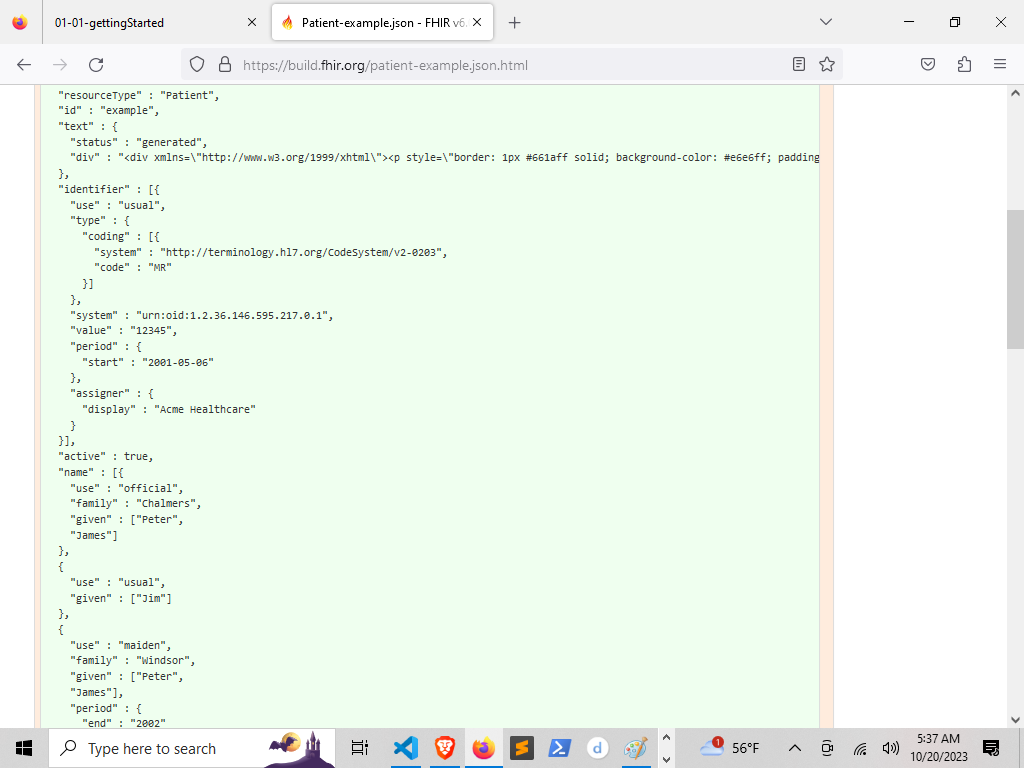Click the "end" : "2002" period line
Image resolution: width=1024 pixels, height=768 pixels.
click(124, 724)
